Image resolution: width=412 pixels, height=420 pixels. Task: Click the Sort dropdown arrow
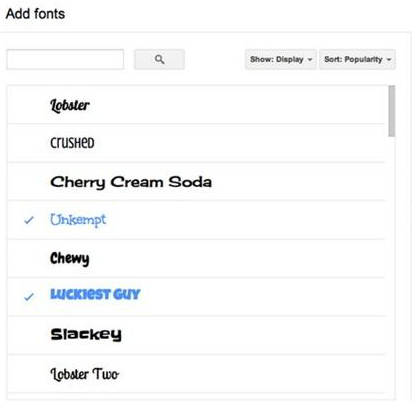389,60
